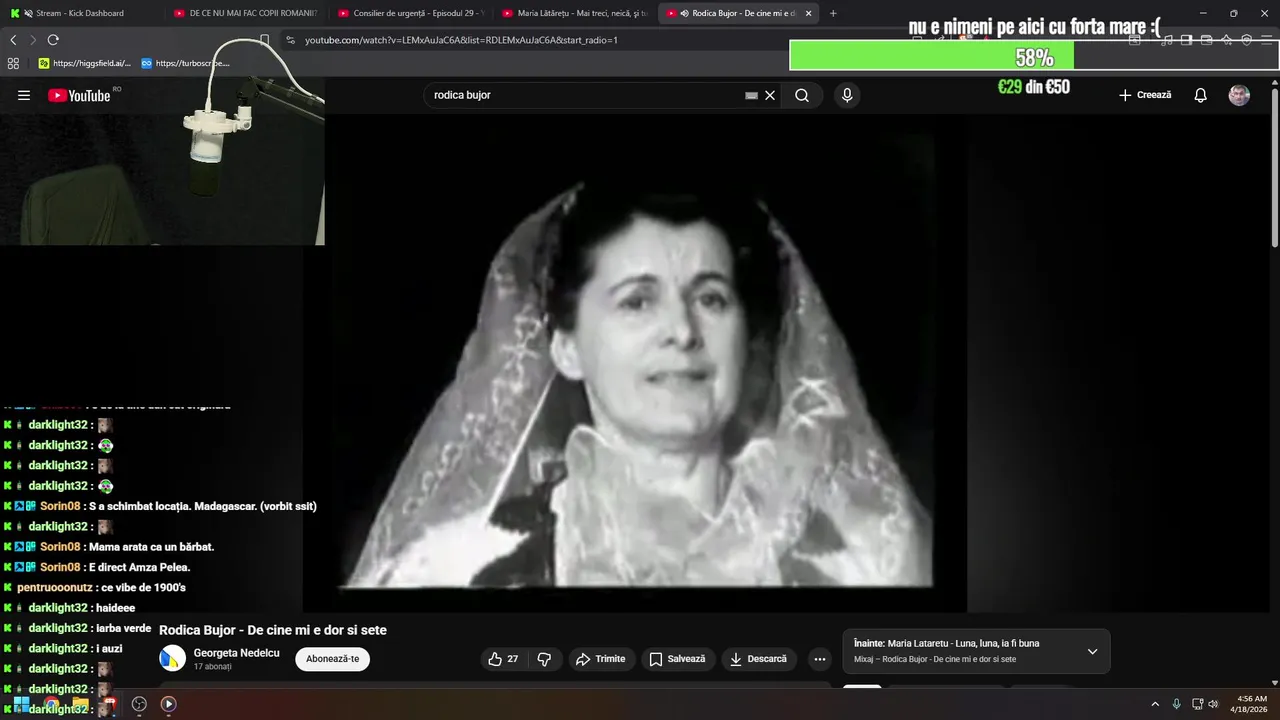The image size is (1280, 720).
Task: Select the '17 abonați' subscriber count
Action: point(212,666)
